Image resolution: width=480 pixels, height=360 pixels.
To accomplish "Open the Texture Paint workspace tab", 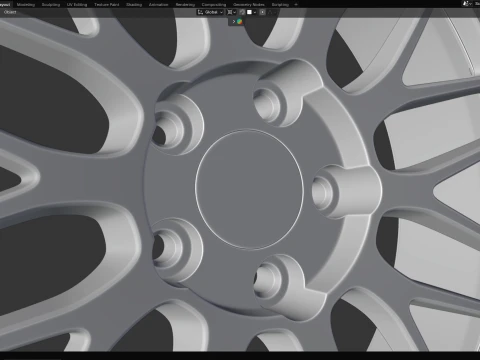I will click(x=107, y=5).
